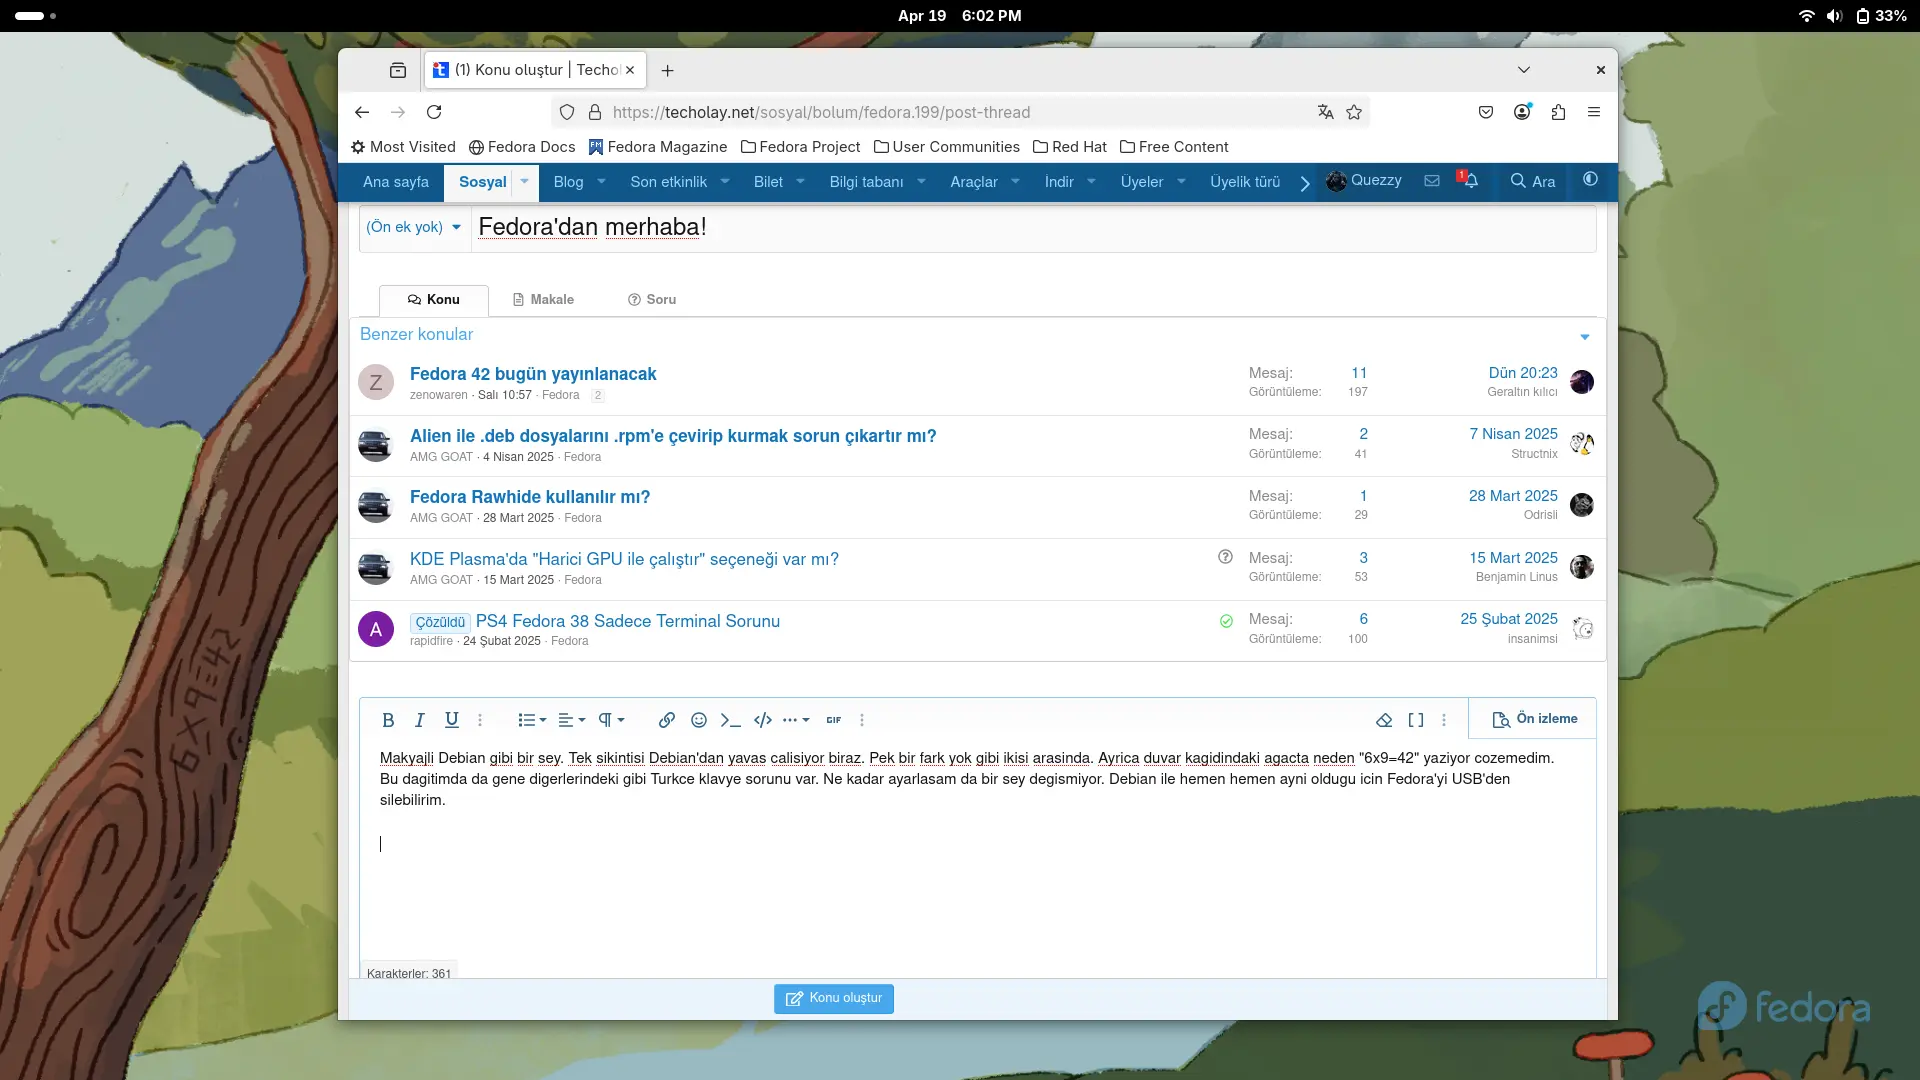The image size is (1920, 1080).
Task: Open the (Ön ek yok) prefix dropdown
Action: click(x=414, y=227)
